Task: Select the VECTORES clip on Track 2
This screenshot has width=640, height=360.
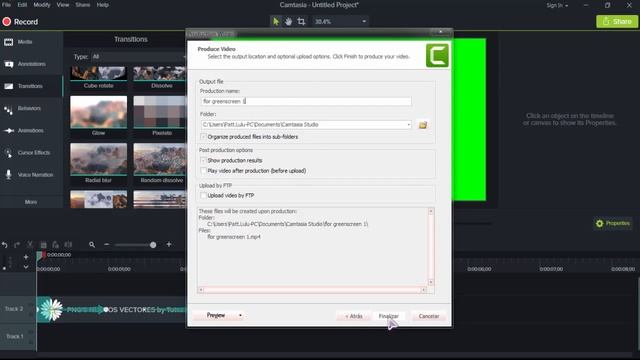Action: (111, 310)
